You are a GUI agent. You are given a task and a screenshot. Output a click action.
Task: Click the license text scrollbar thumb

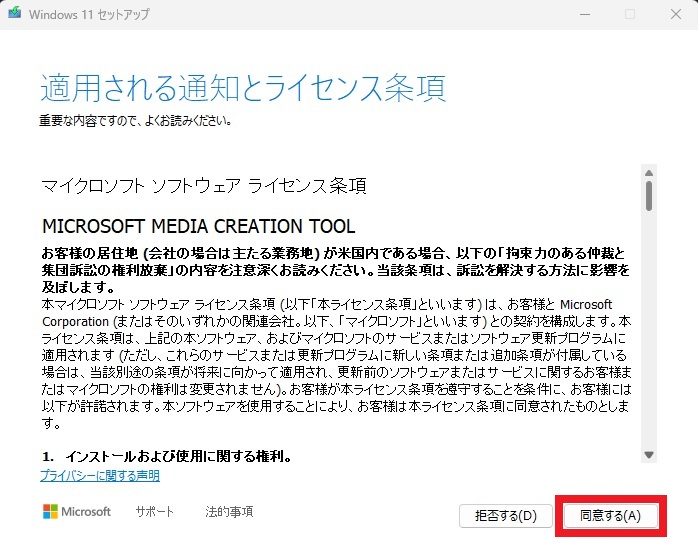click(x=649, y=195)
